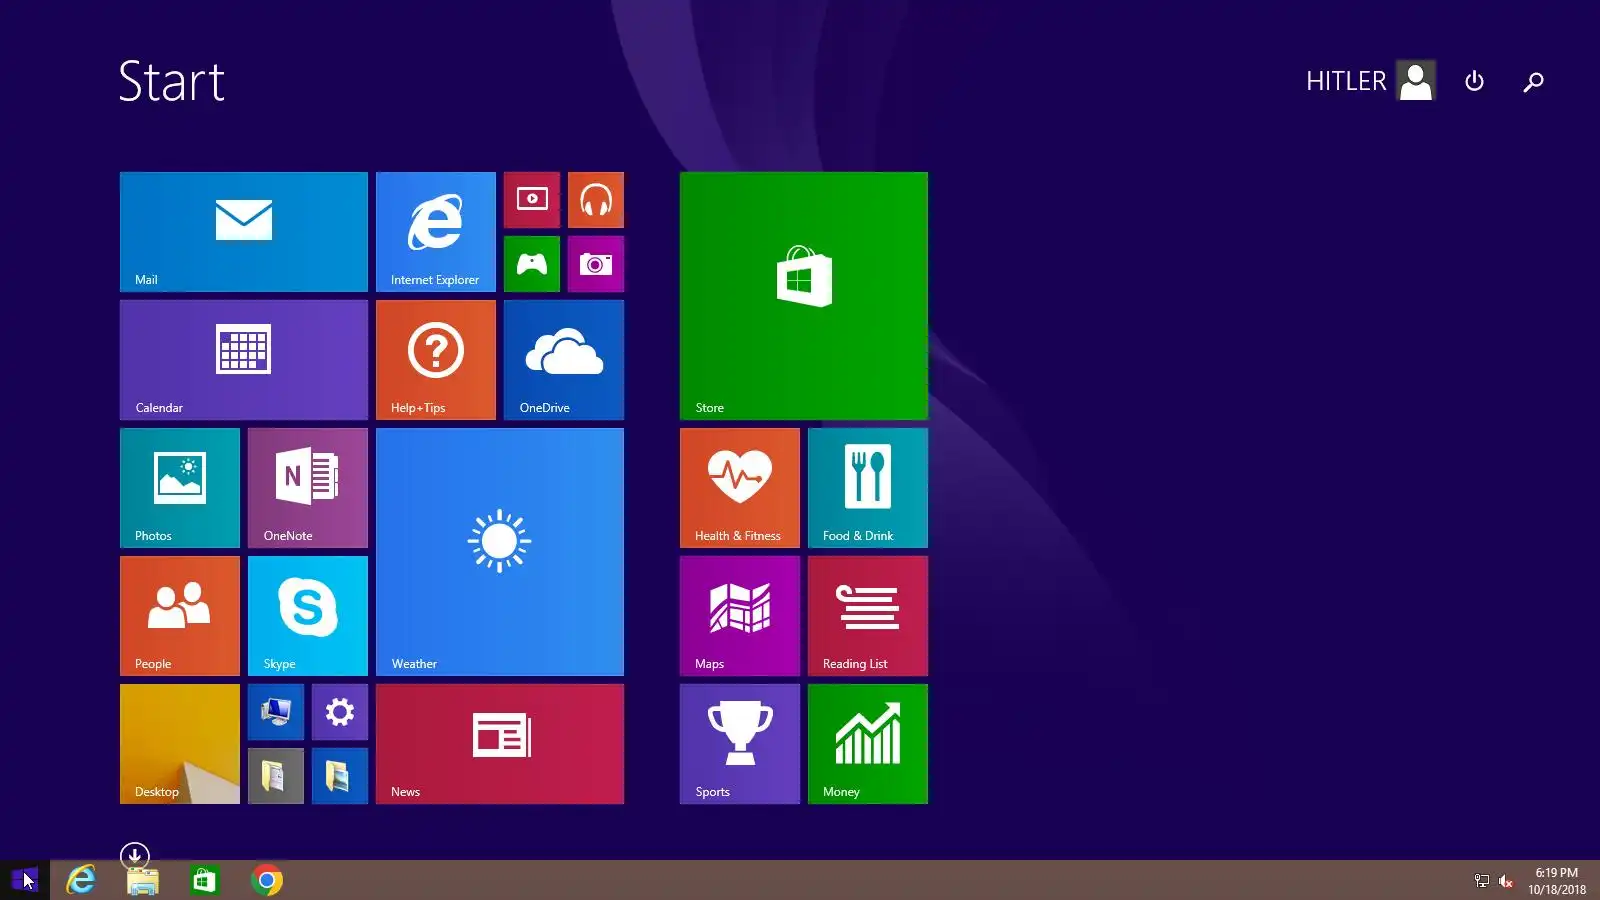Click the Search magnifier button
This screenshot has height=900, width=1600.
point(1533,81)
